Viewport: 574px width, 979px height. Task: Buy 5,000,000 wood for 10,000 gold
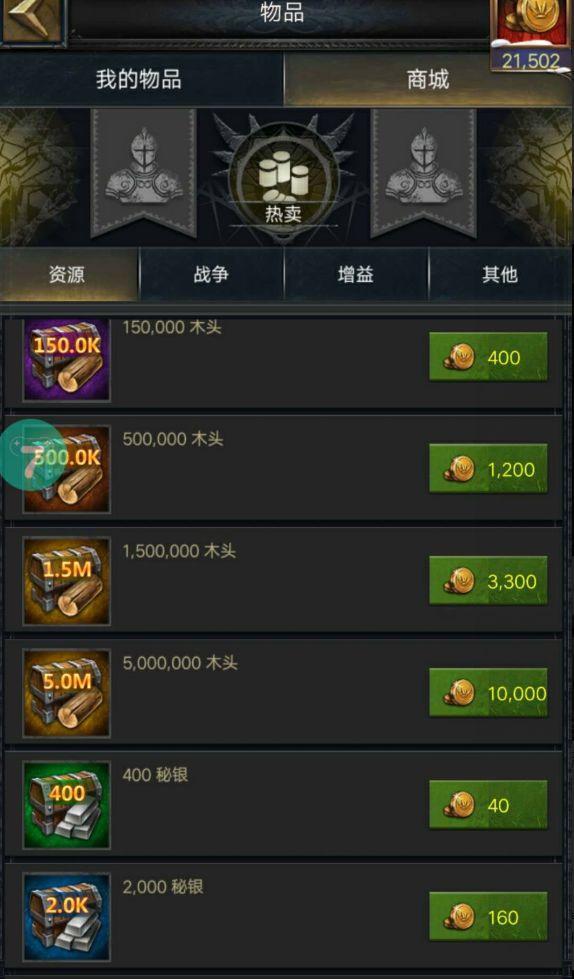pyautogui.click(x=488, y=692)
